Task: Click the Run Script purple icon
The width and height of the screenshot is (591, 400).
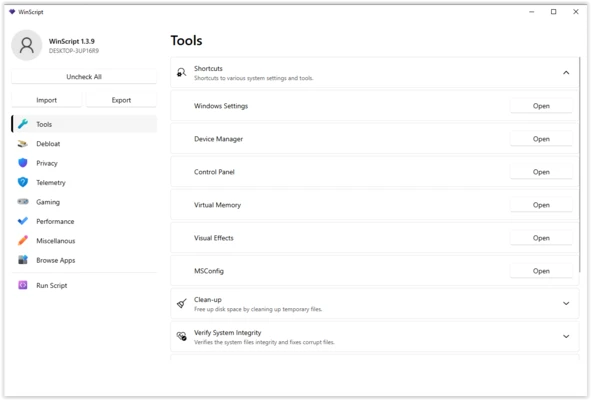Action: [23, 285]
